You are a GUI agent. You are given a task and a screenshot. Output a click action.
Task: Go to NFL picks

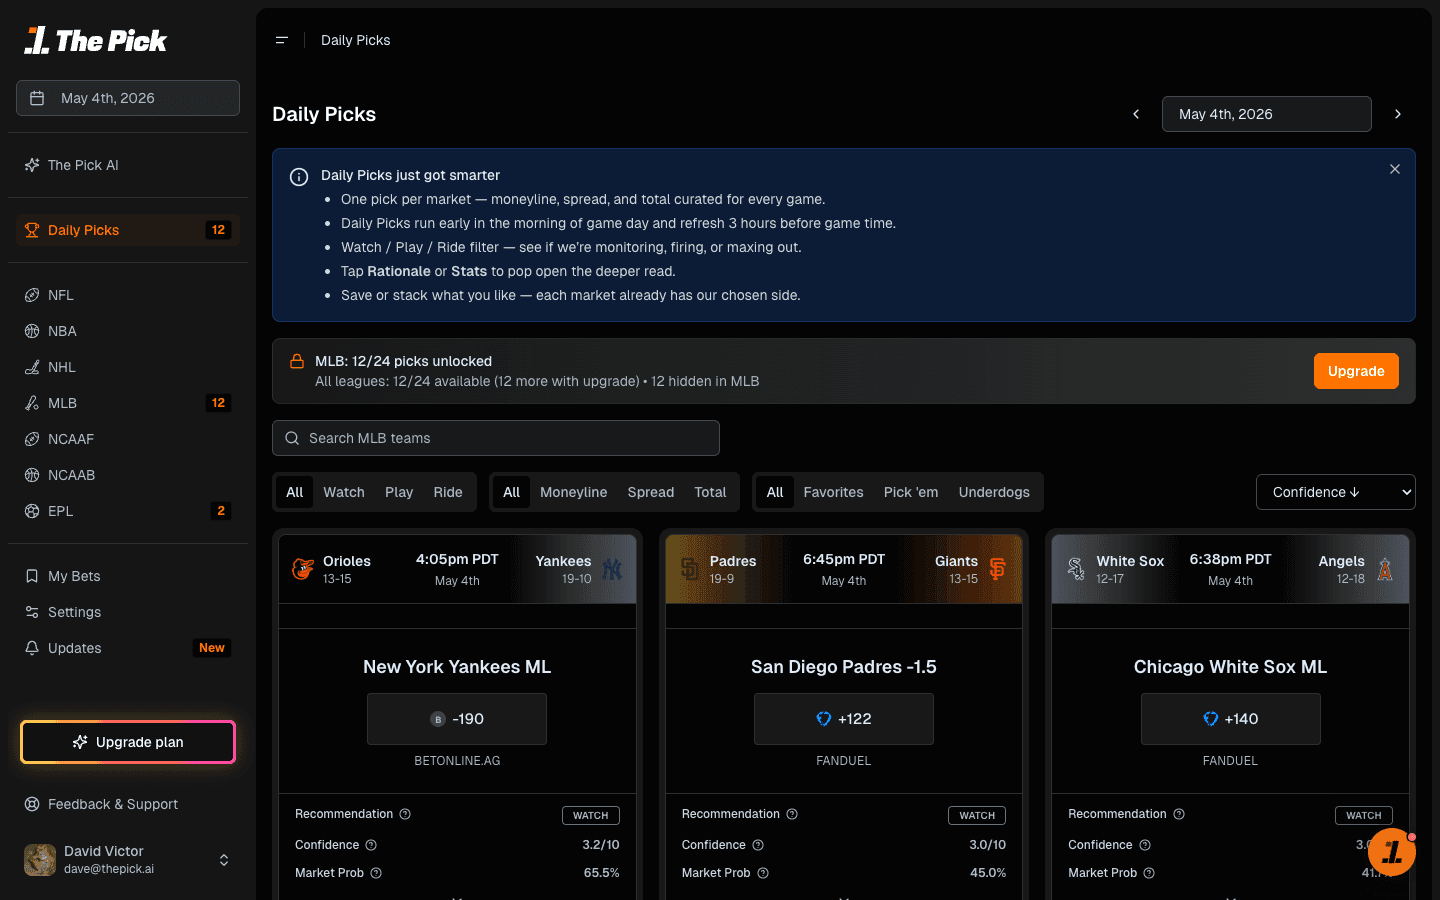(128, 295)
